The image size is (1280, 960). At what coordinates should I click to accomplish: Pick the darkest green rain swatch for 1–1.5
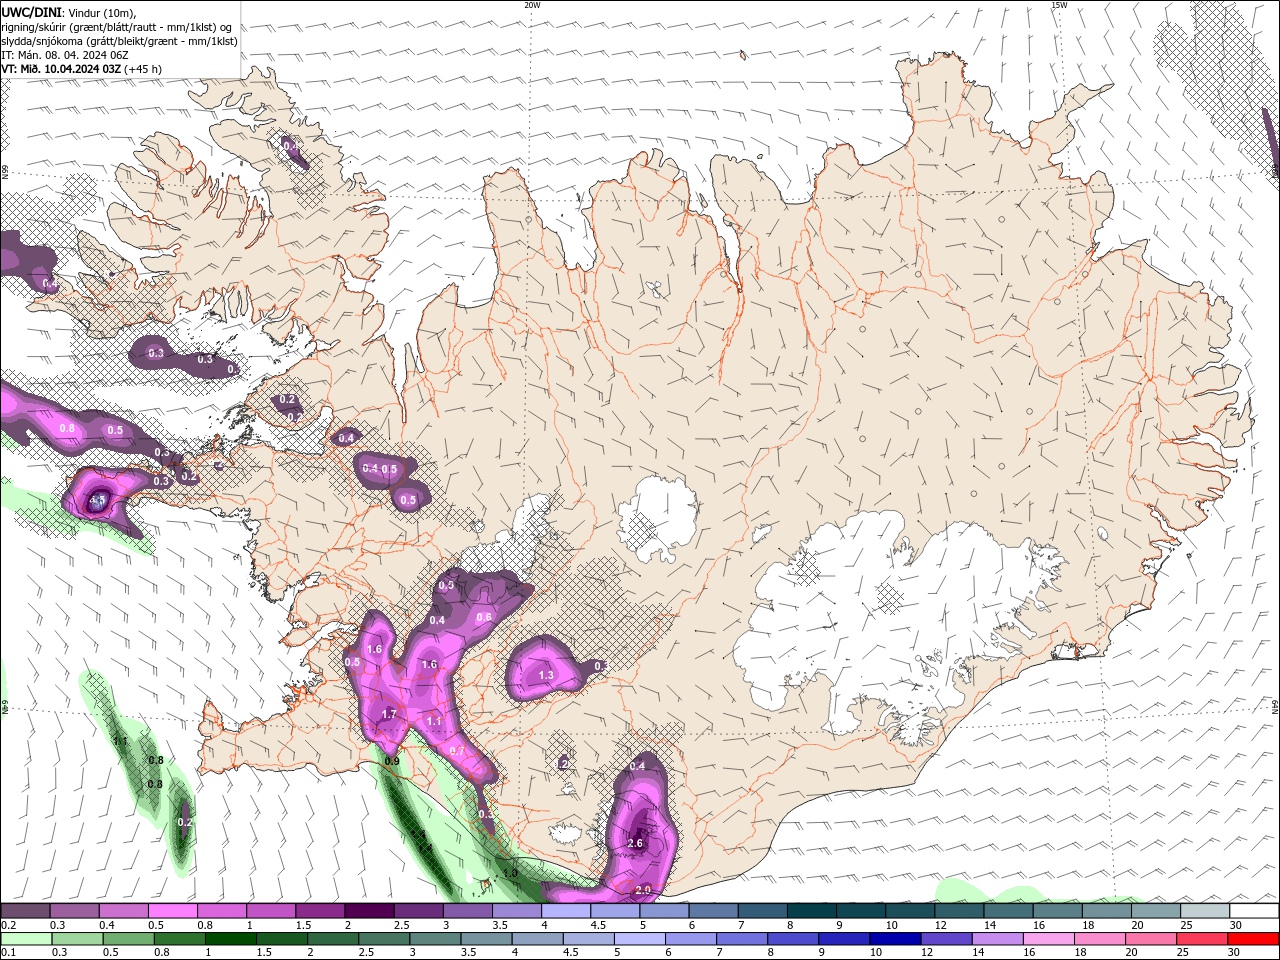click(x=229, y=939)
